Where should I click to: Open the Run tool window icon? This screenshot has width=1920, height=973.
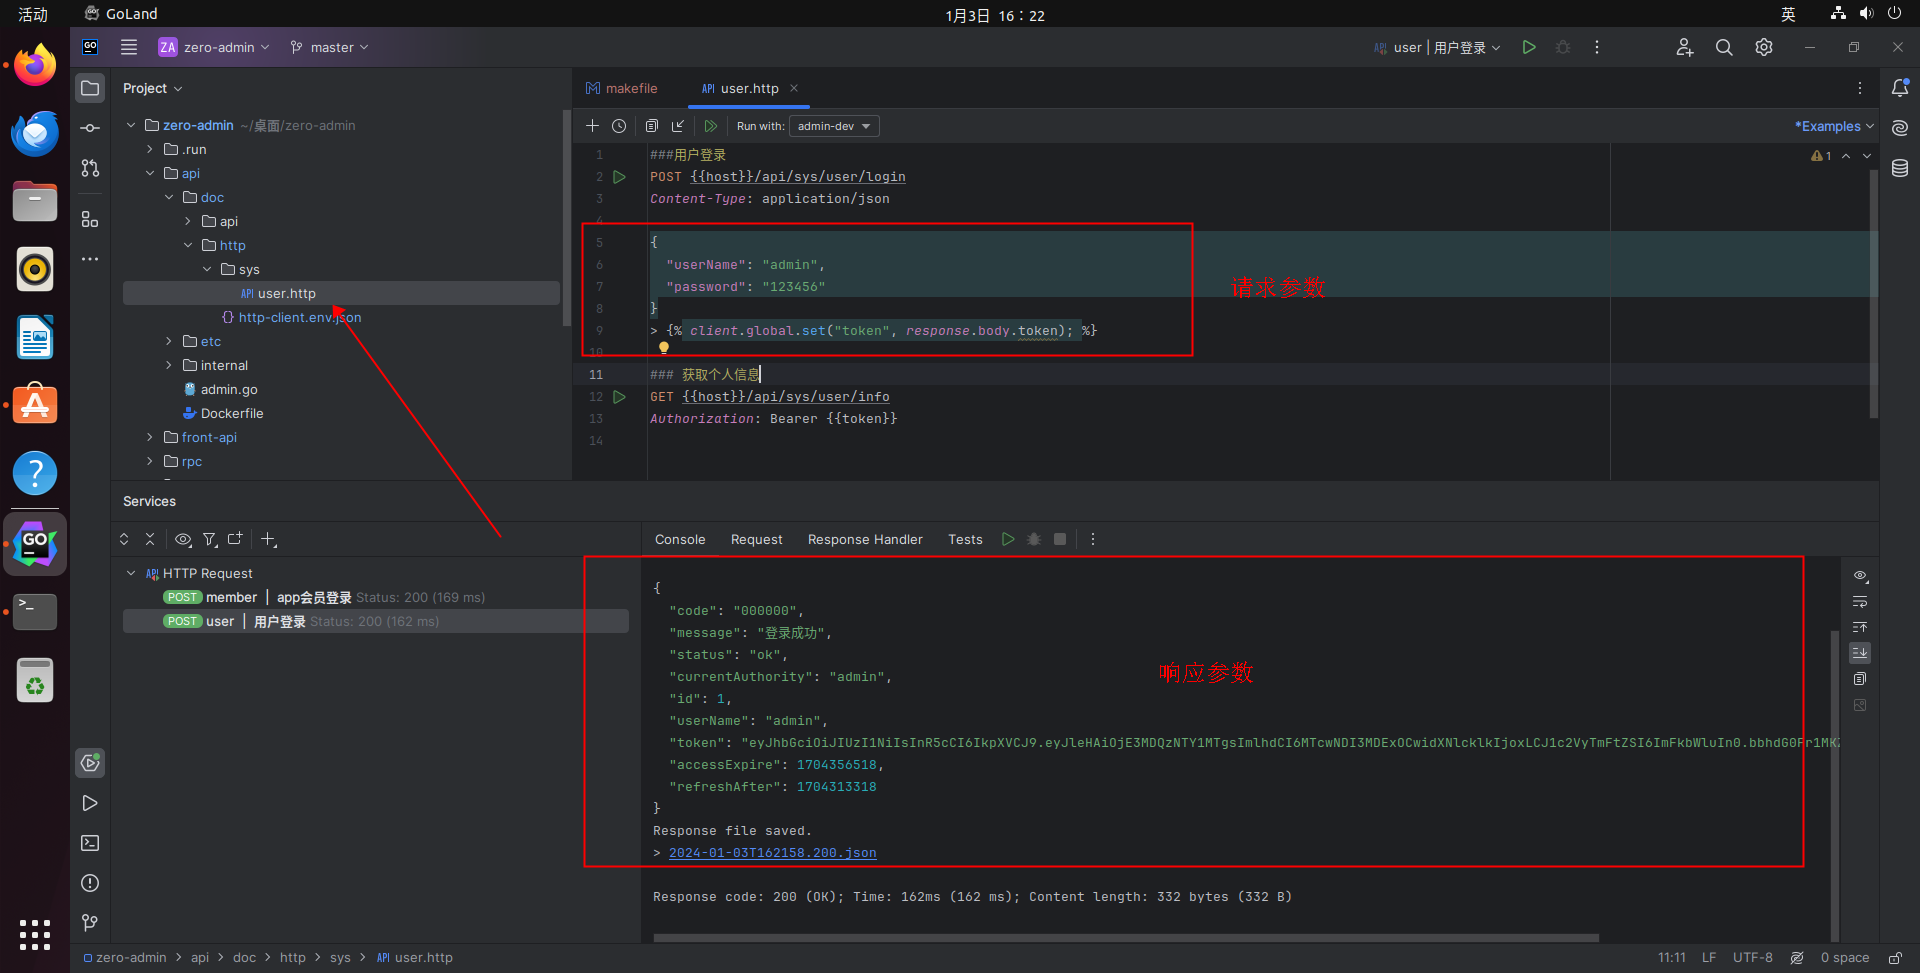90,803
